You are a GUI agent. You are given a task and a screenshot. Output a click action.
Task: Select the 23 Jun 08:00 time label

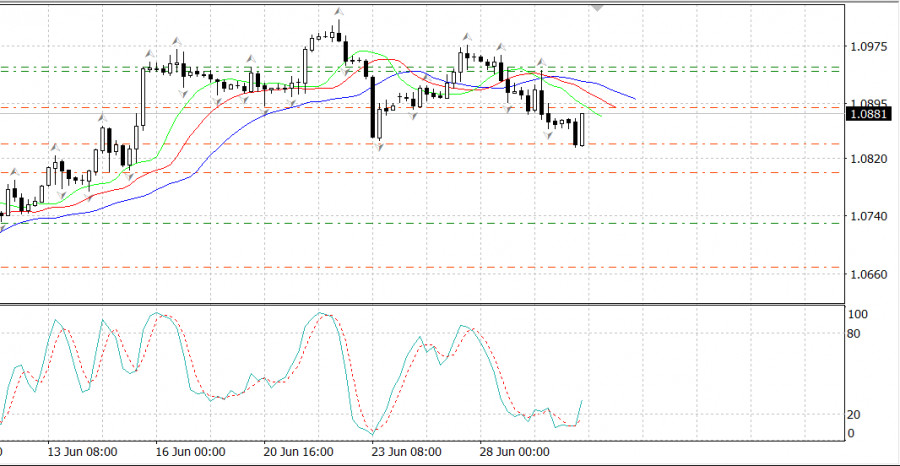pyautogui.click(x=404, y=452)
